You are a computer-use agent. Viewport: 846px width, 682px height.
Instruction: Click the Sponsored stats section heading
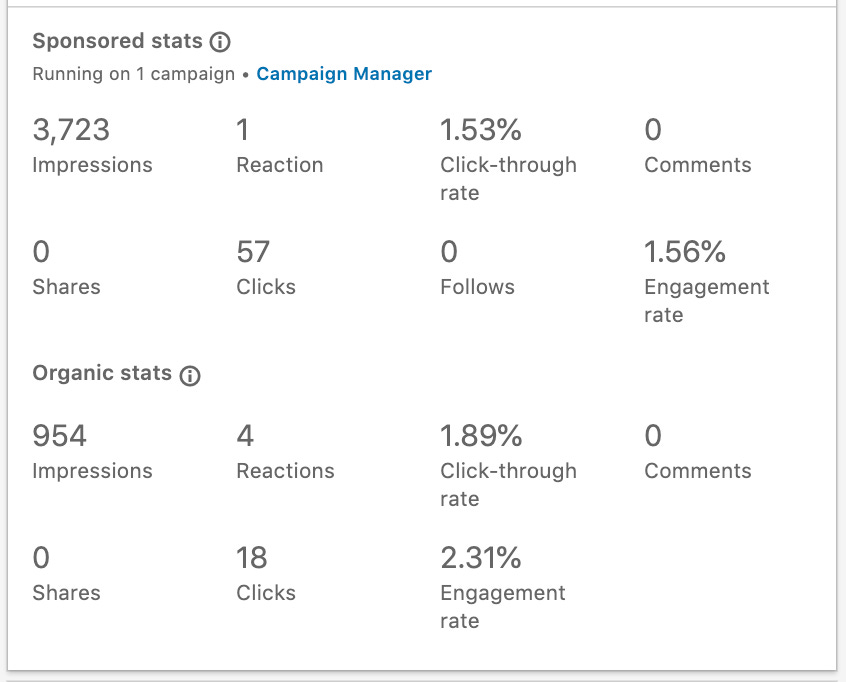(x=115, y=41)
